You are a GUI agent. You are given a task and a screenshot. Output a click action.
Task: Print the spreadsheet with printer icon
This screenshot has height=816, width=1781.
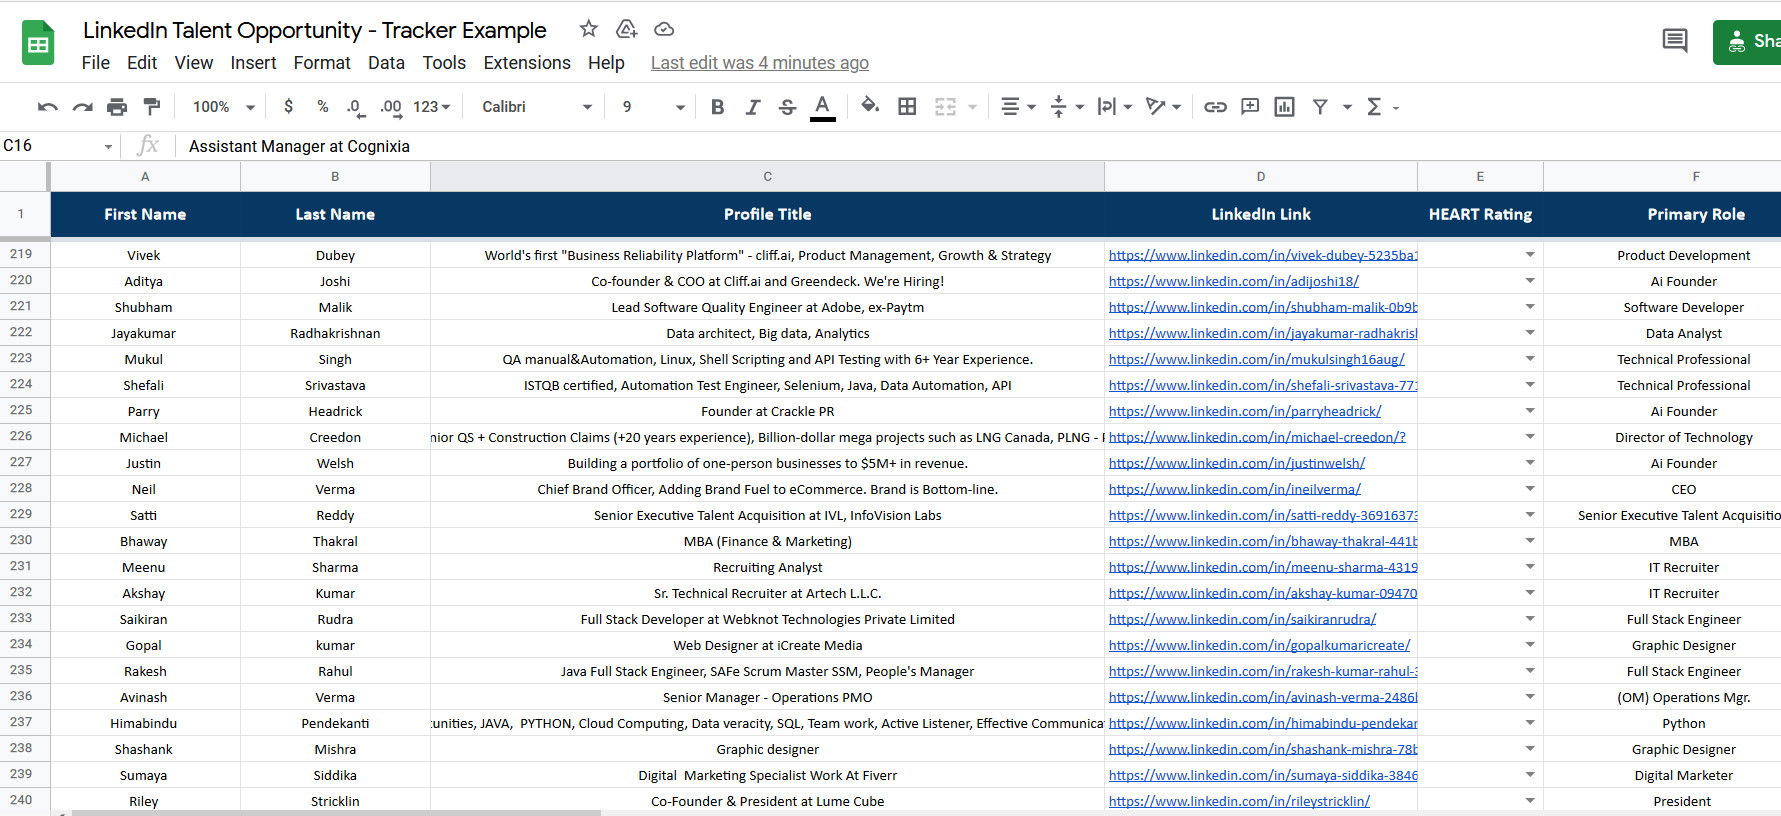click(117, 107)
